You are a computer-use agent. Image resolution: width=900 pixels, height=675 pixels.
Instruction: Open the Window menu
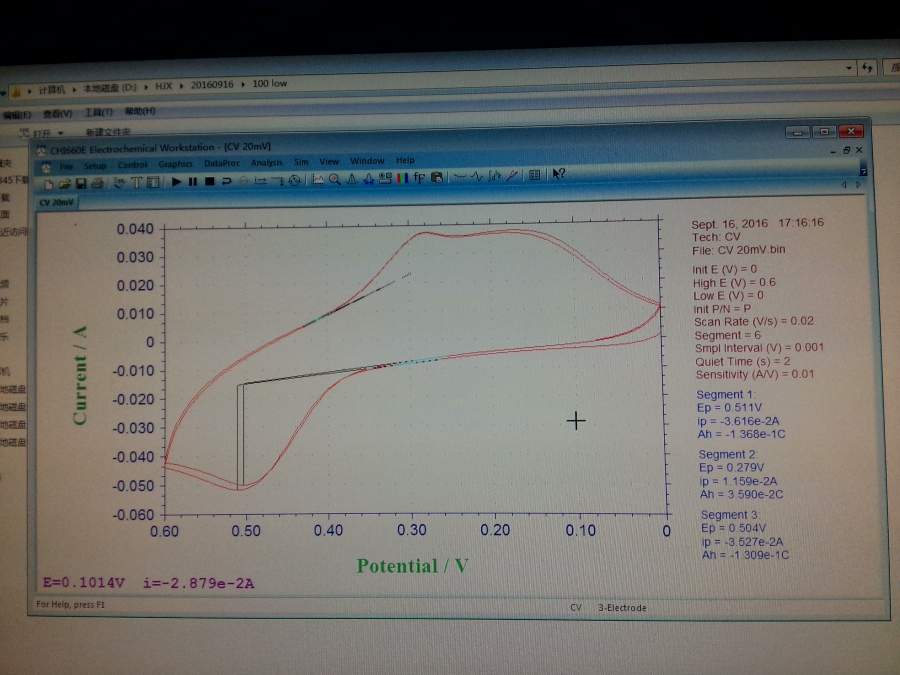click(x=367, y=161)
